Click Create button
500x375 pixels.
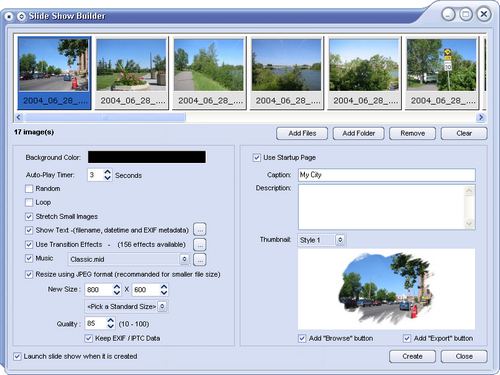point(412,356)
